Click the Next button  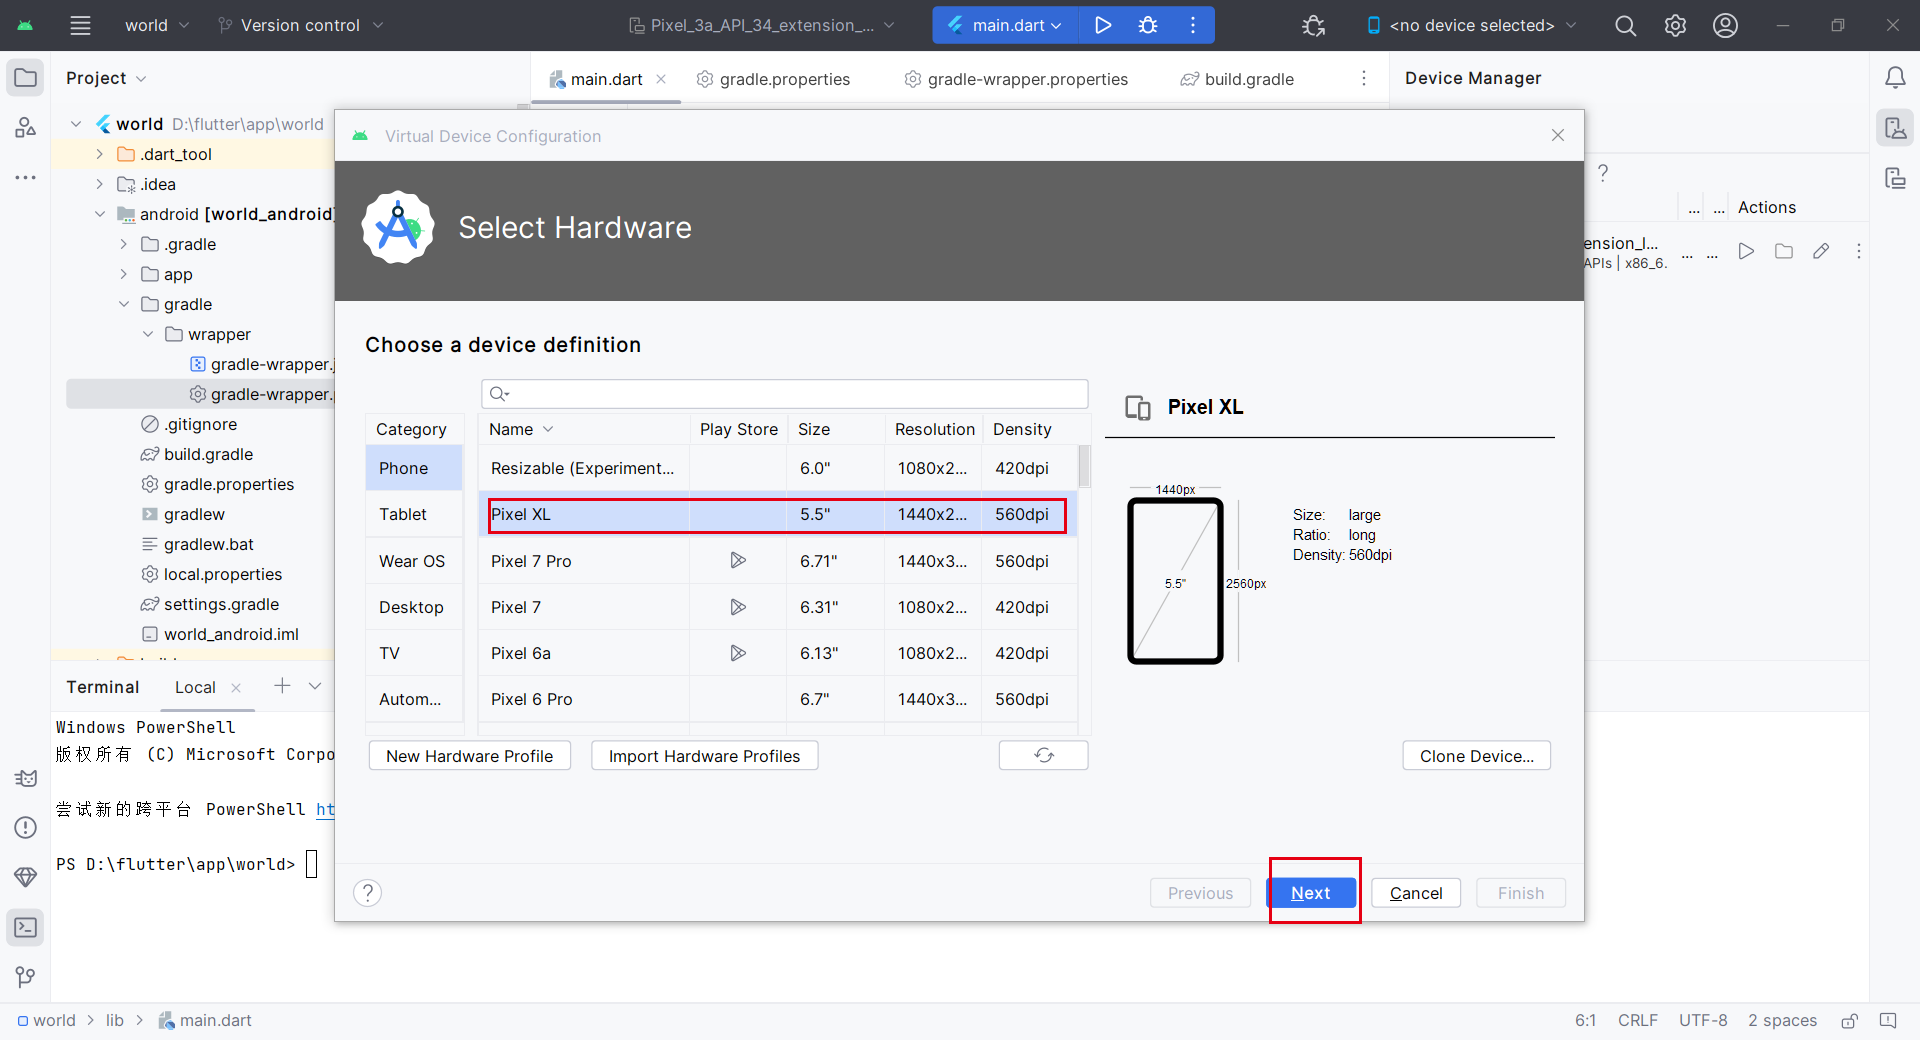tap(1310, 893)
